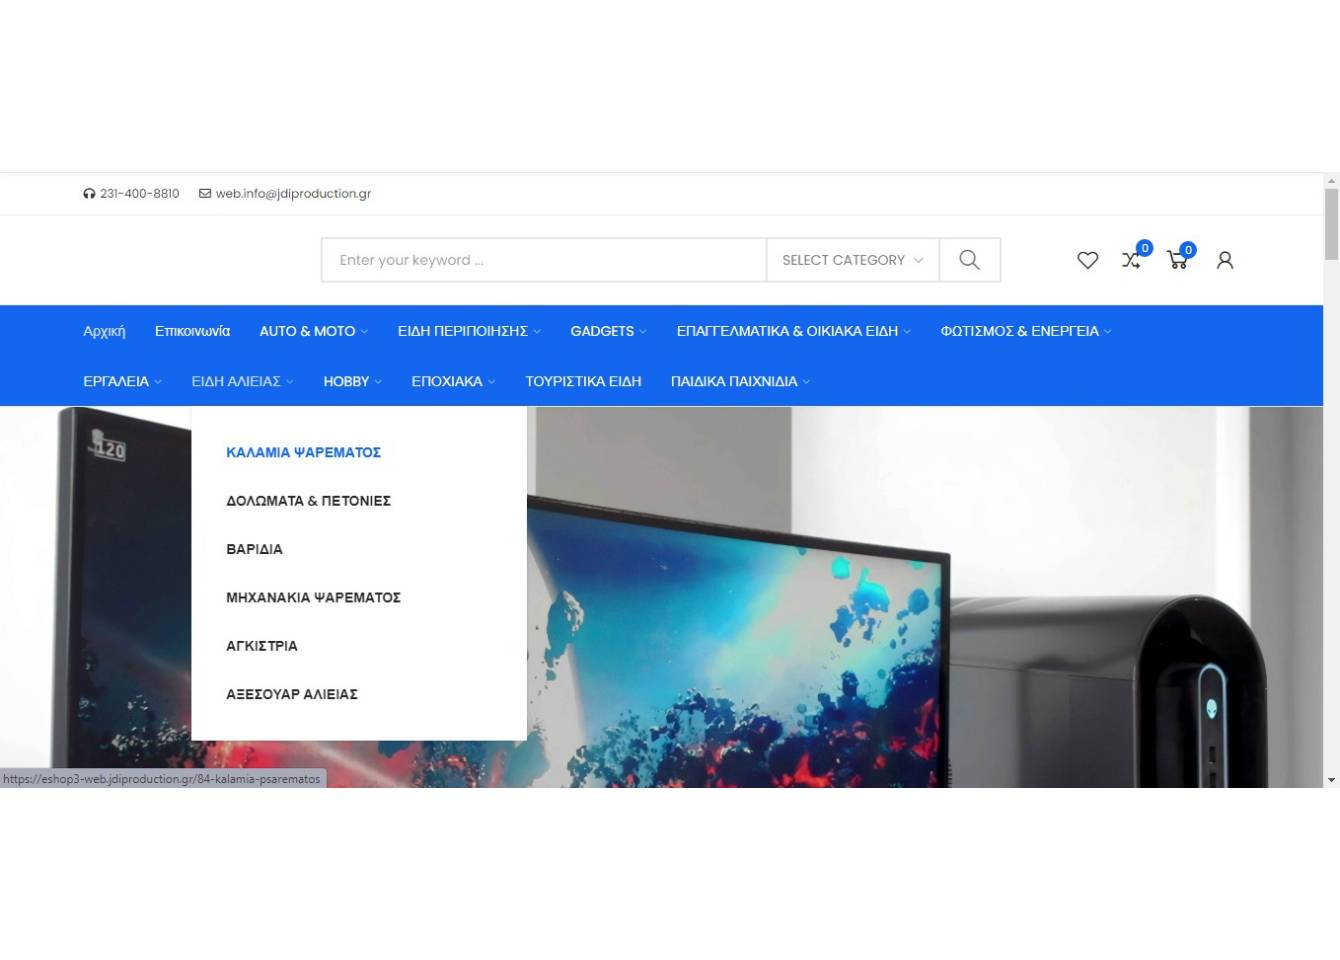
Task: Click the web.info@jdiproduction.gr email link
Action: pyautogui.click(x=293, y=194)
